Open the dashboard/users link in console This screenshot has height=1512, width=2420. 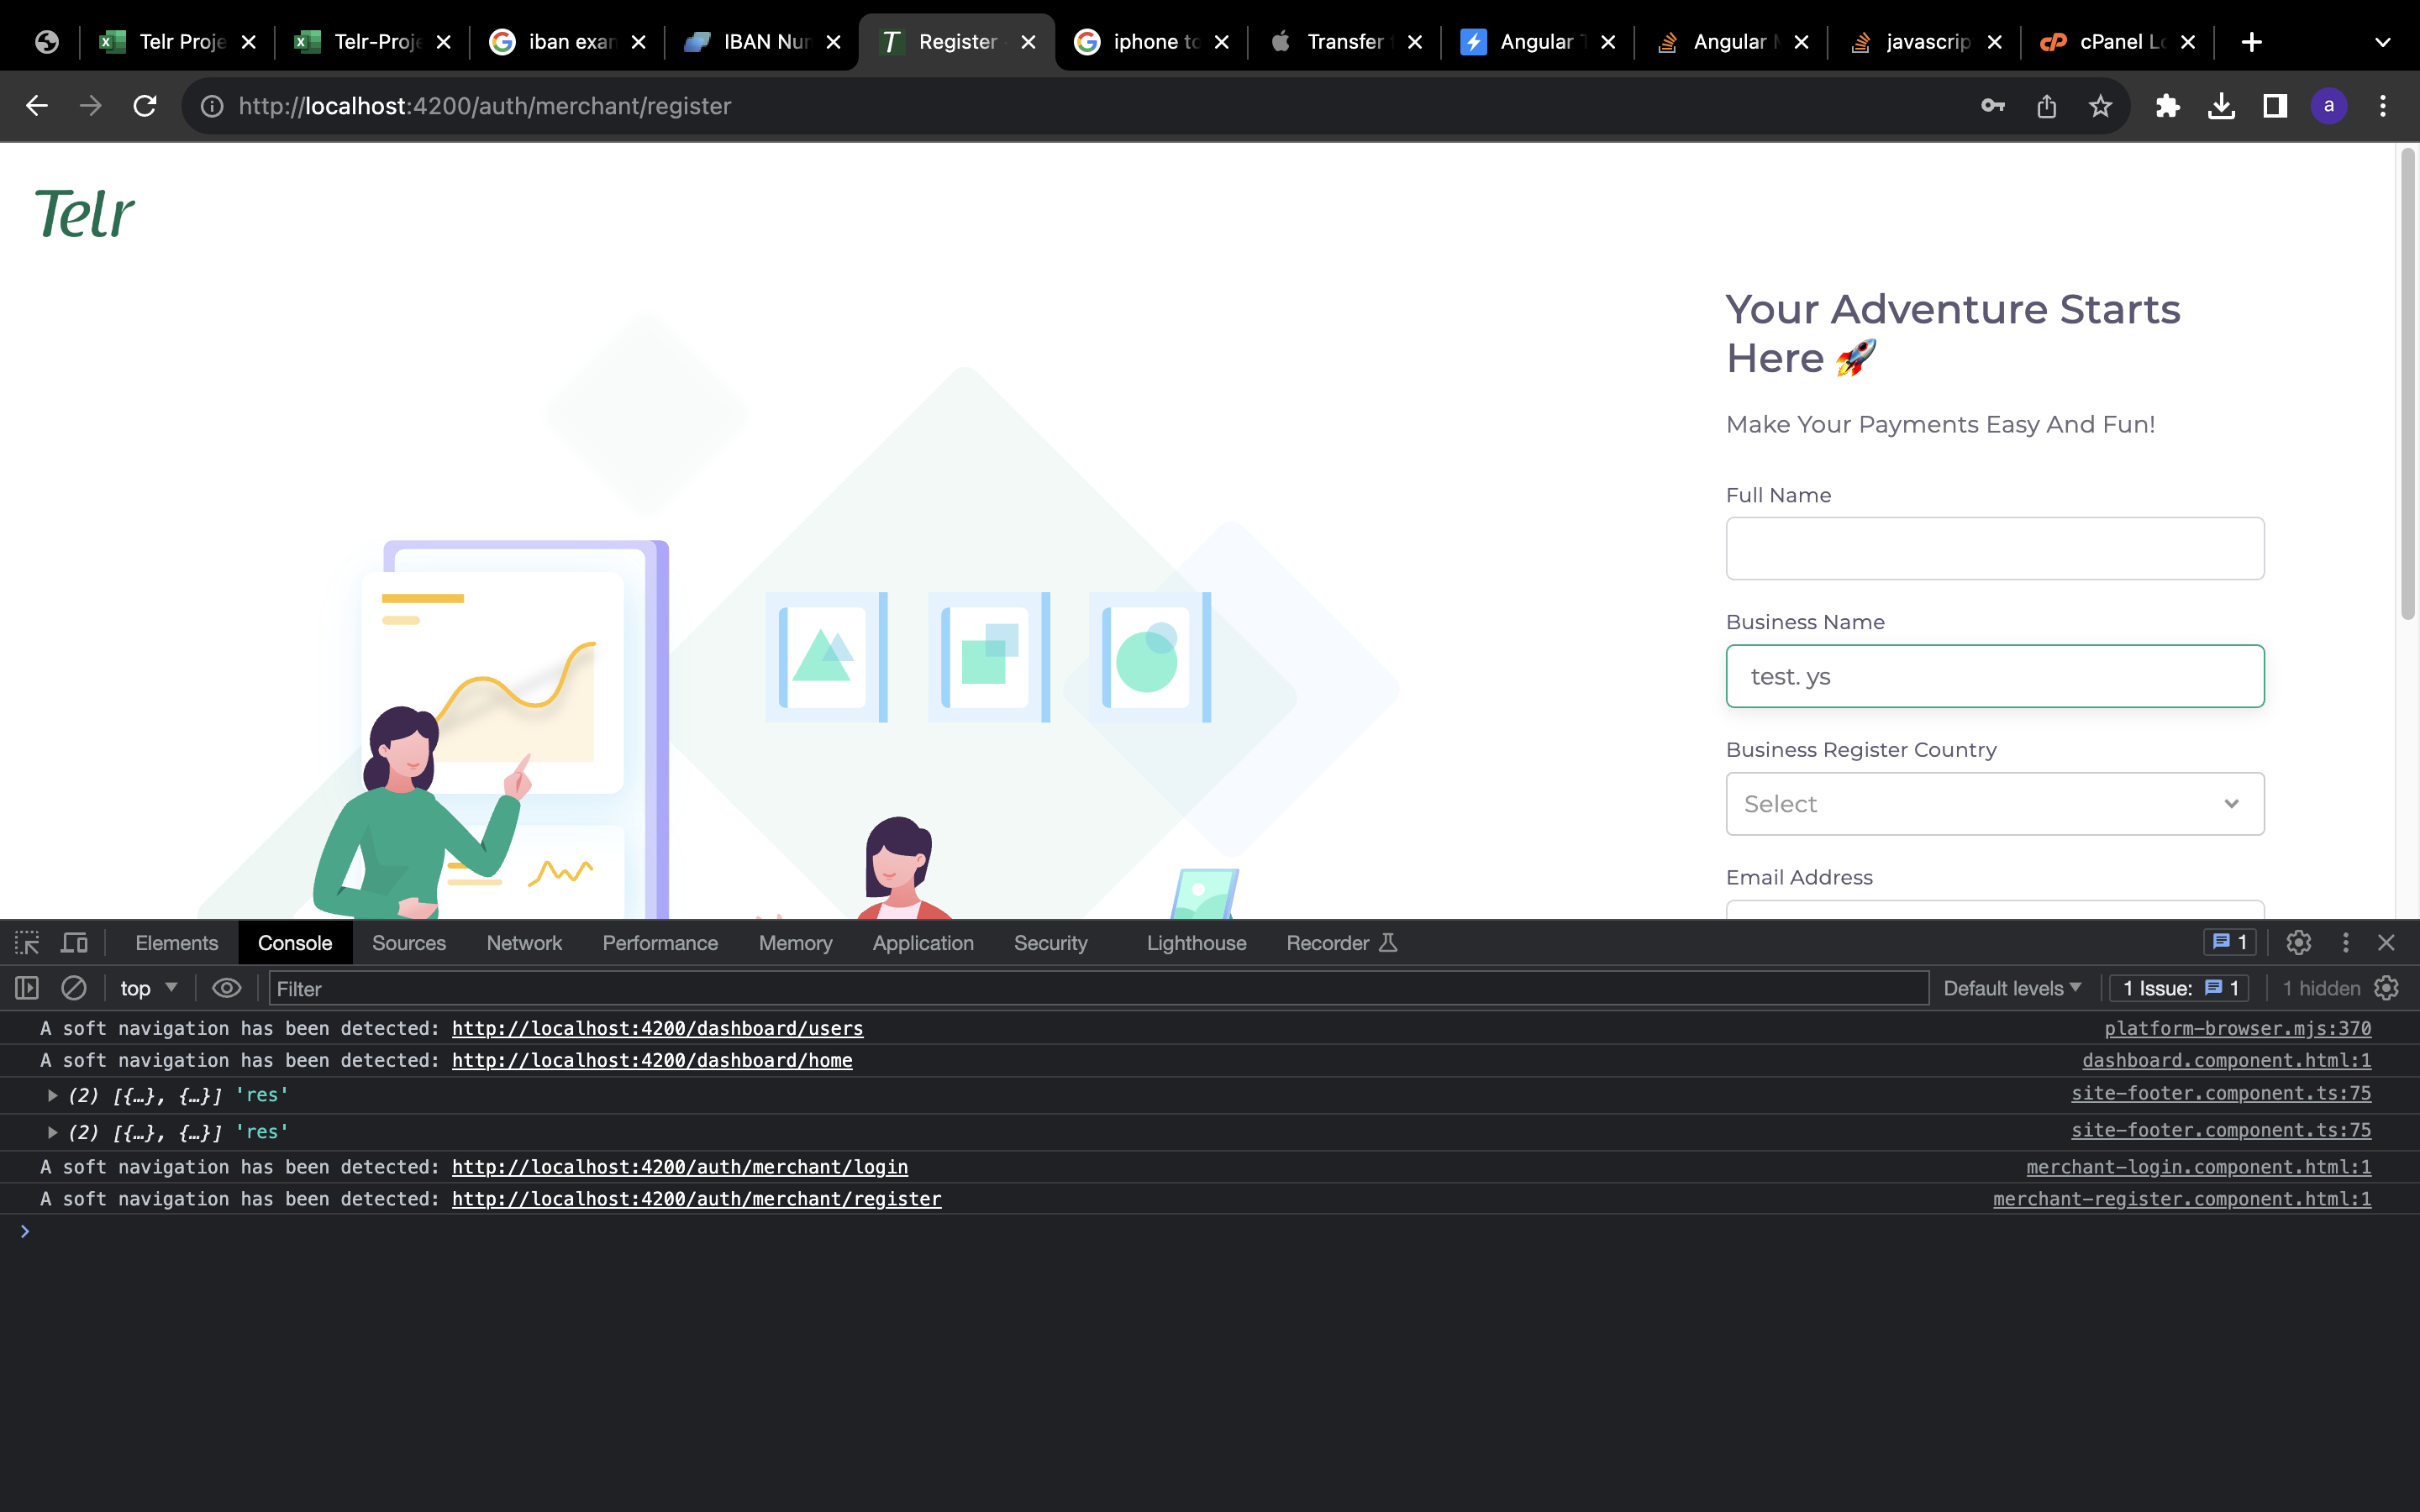pyautogui.click(x=657, y=1028)
